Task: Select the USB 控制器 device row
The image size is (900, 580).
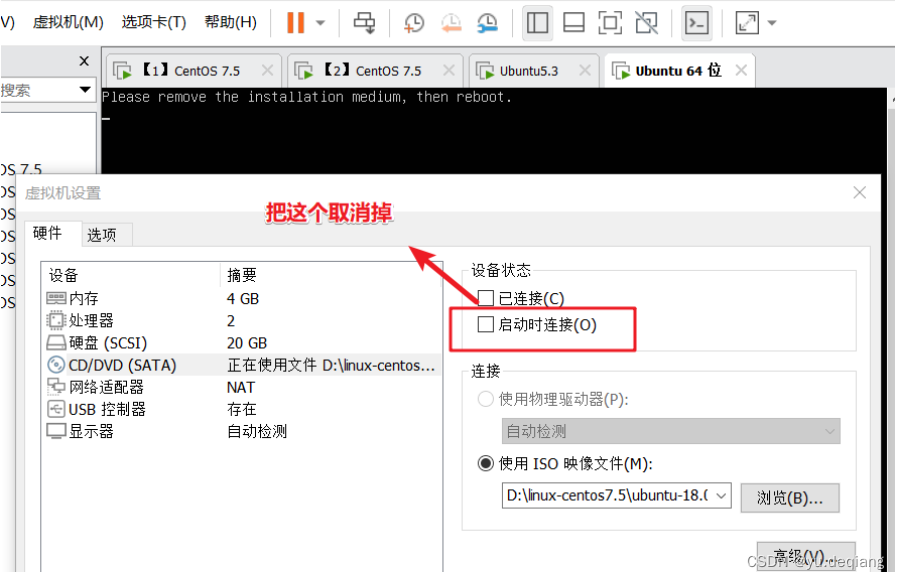Action: tap(243, 409)
